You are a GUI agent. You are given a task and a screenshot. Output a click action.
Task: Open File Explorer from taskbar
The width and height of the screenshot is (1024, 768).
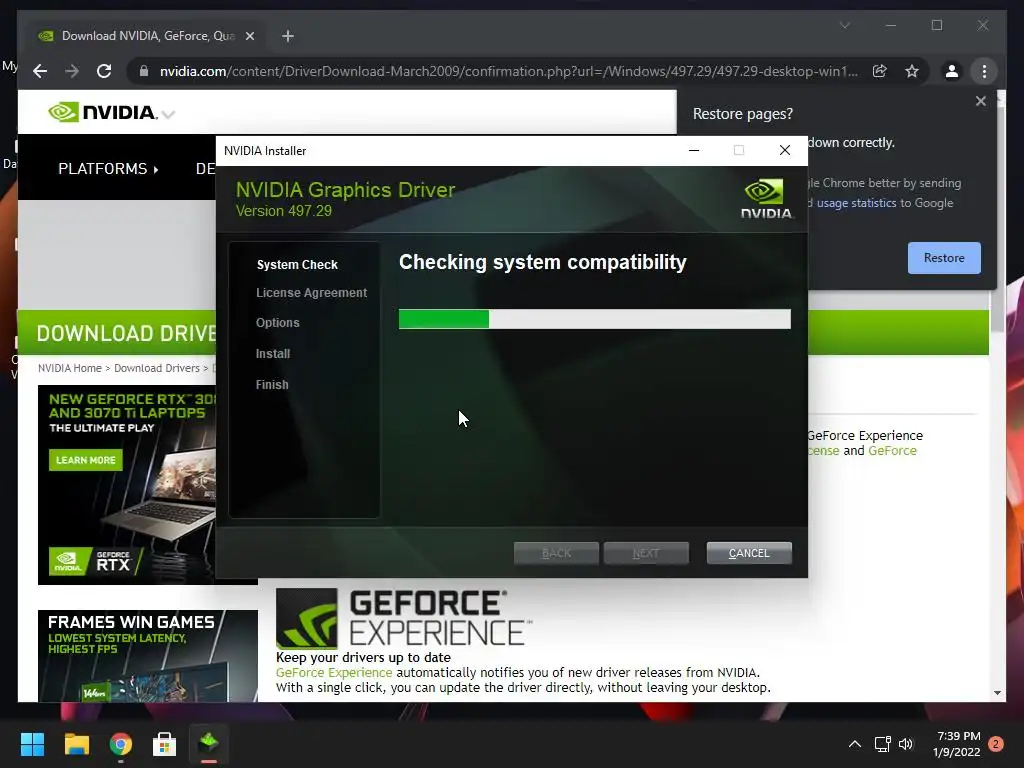tap(76, 744)
